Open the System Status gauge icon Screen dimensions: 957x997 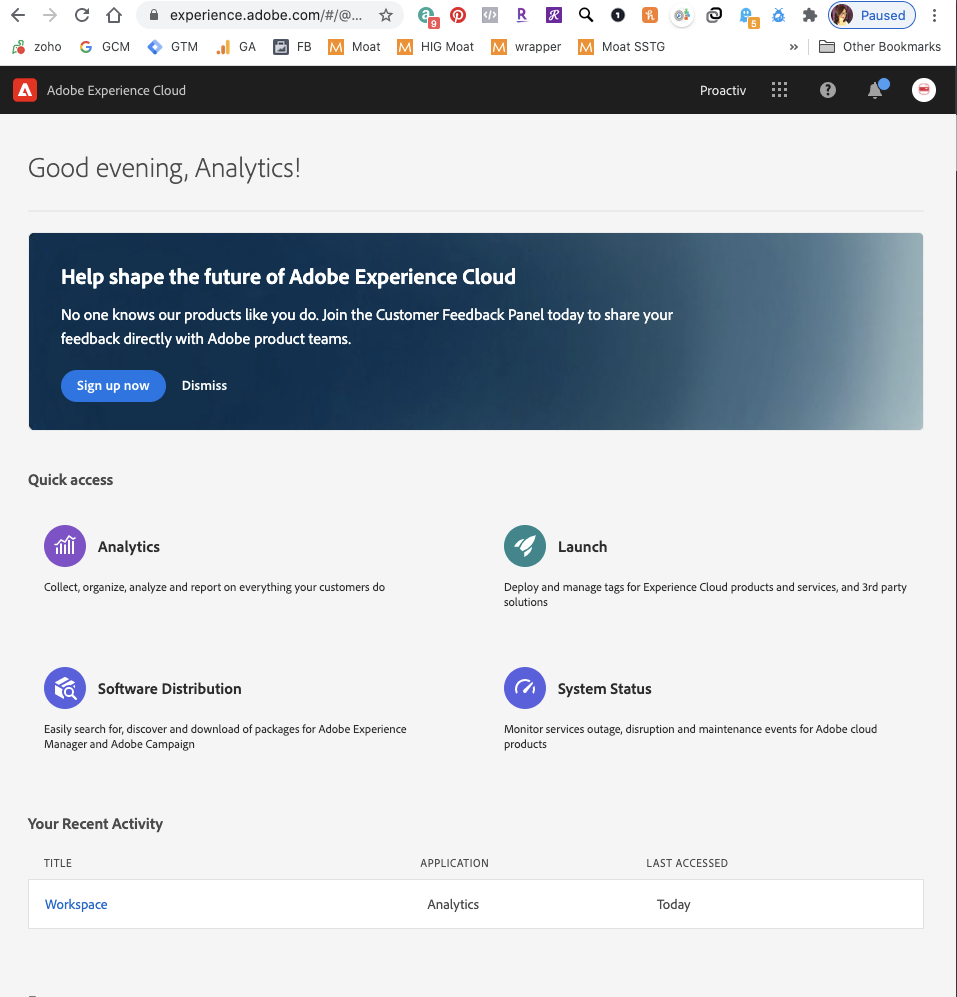(525, 688)
